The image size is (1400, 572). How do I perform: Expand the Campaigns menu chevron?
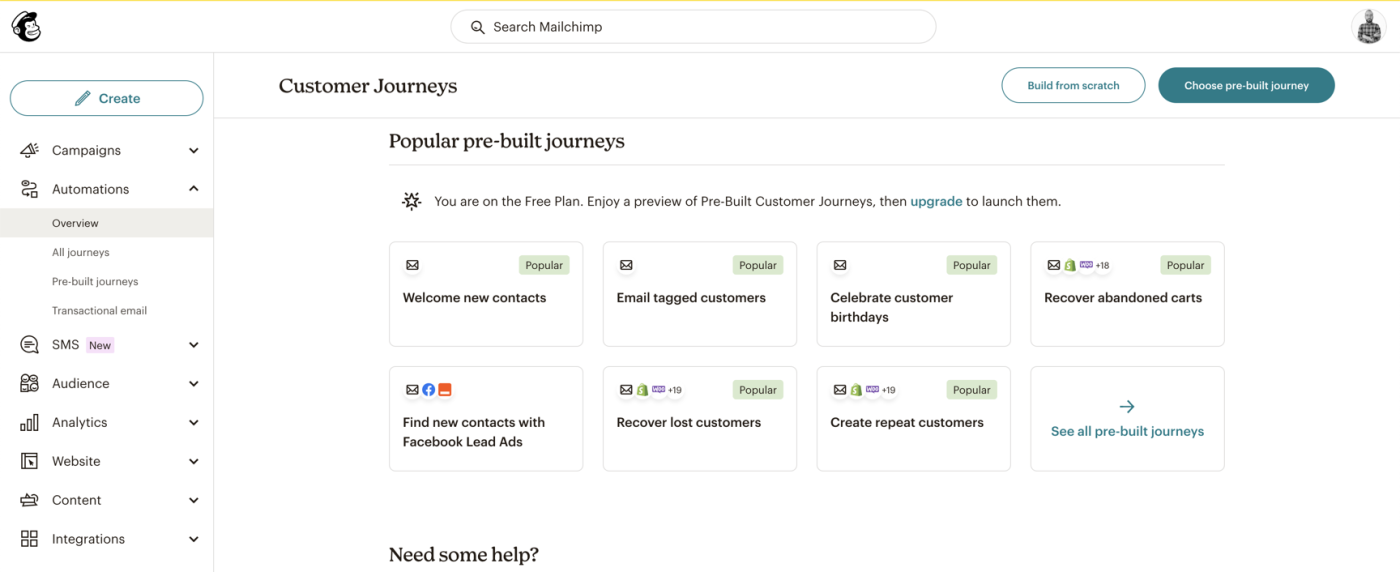(x=193, y=151)
